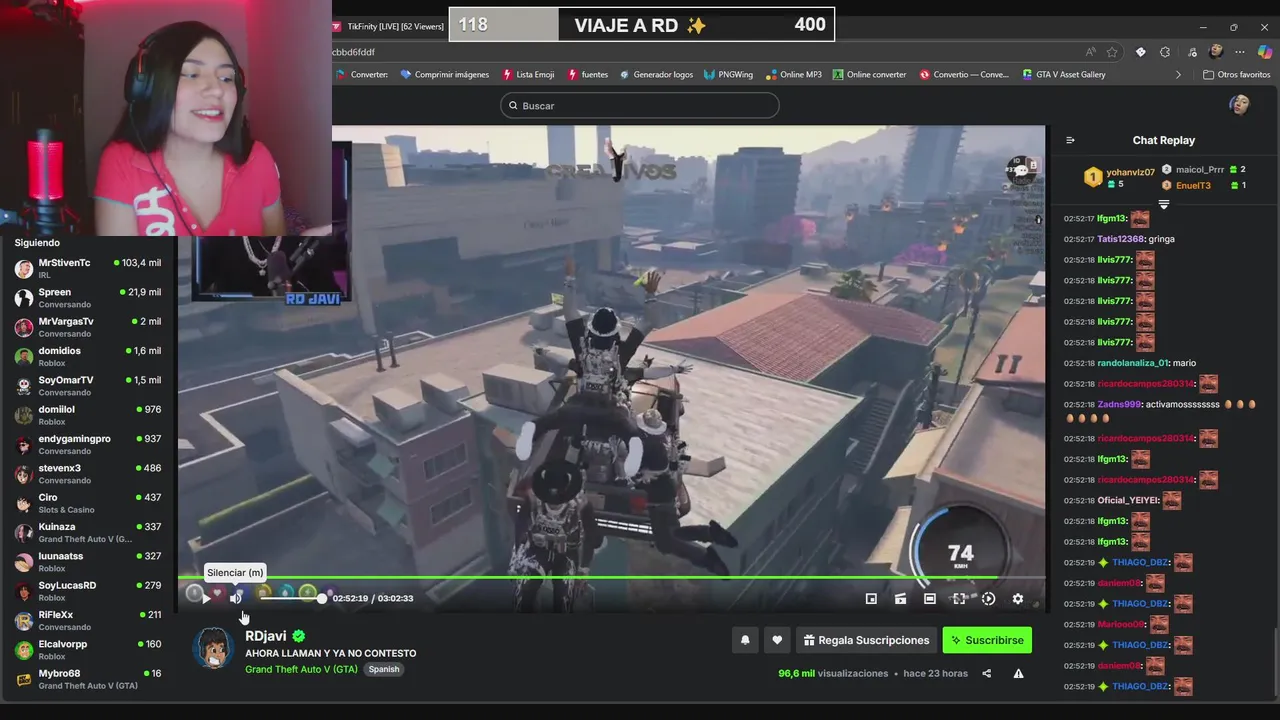The height and width of the screenshot is (720, 1280).
Task: Click the read aloud icon in the address bar
Action: click(x=1090, y=52)
